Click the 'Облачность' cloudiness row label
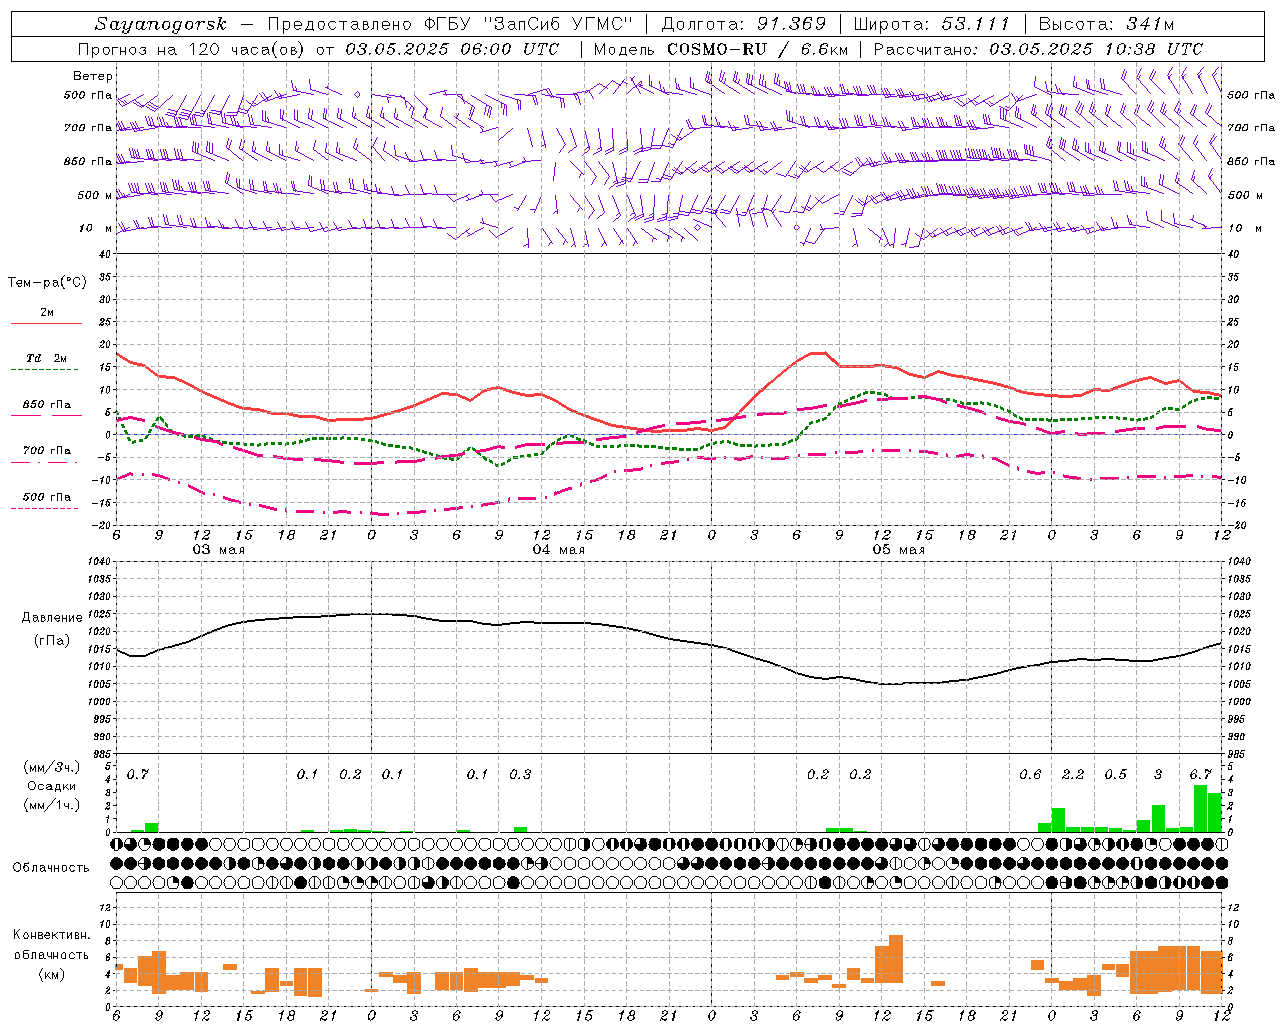 click(x=51, y=868)
